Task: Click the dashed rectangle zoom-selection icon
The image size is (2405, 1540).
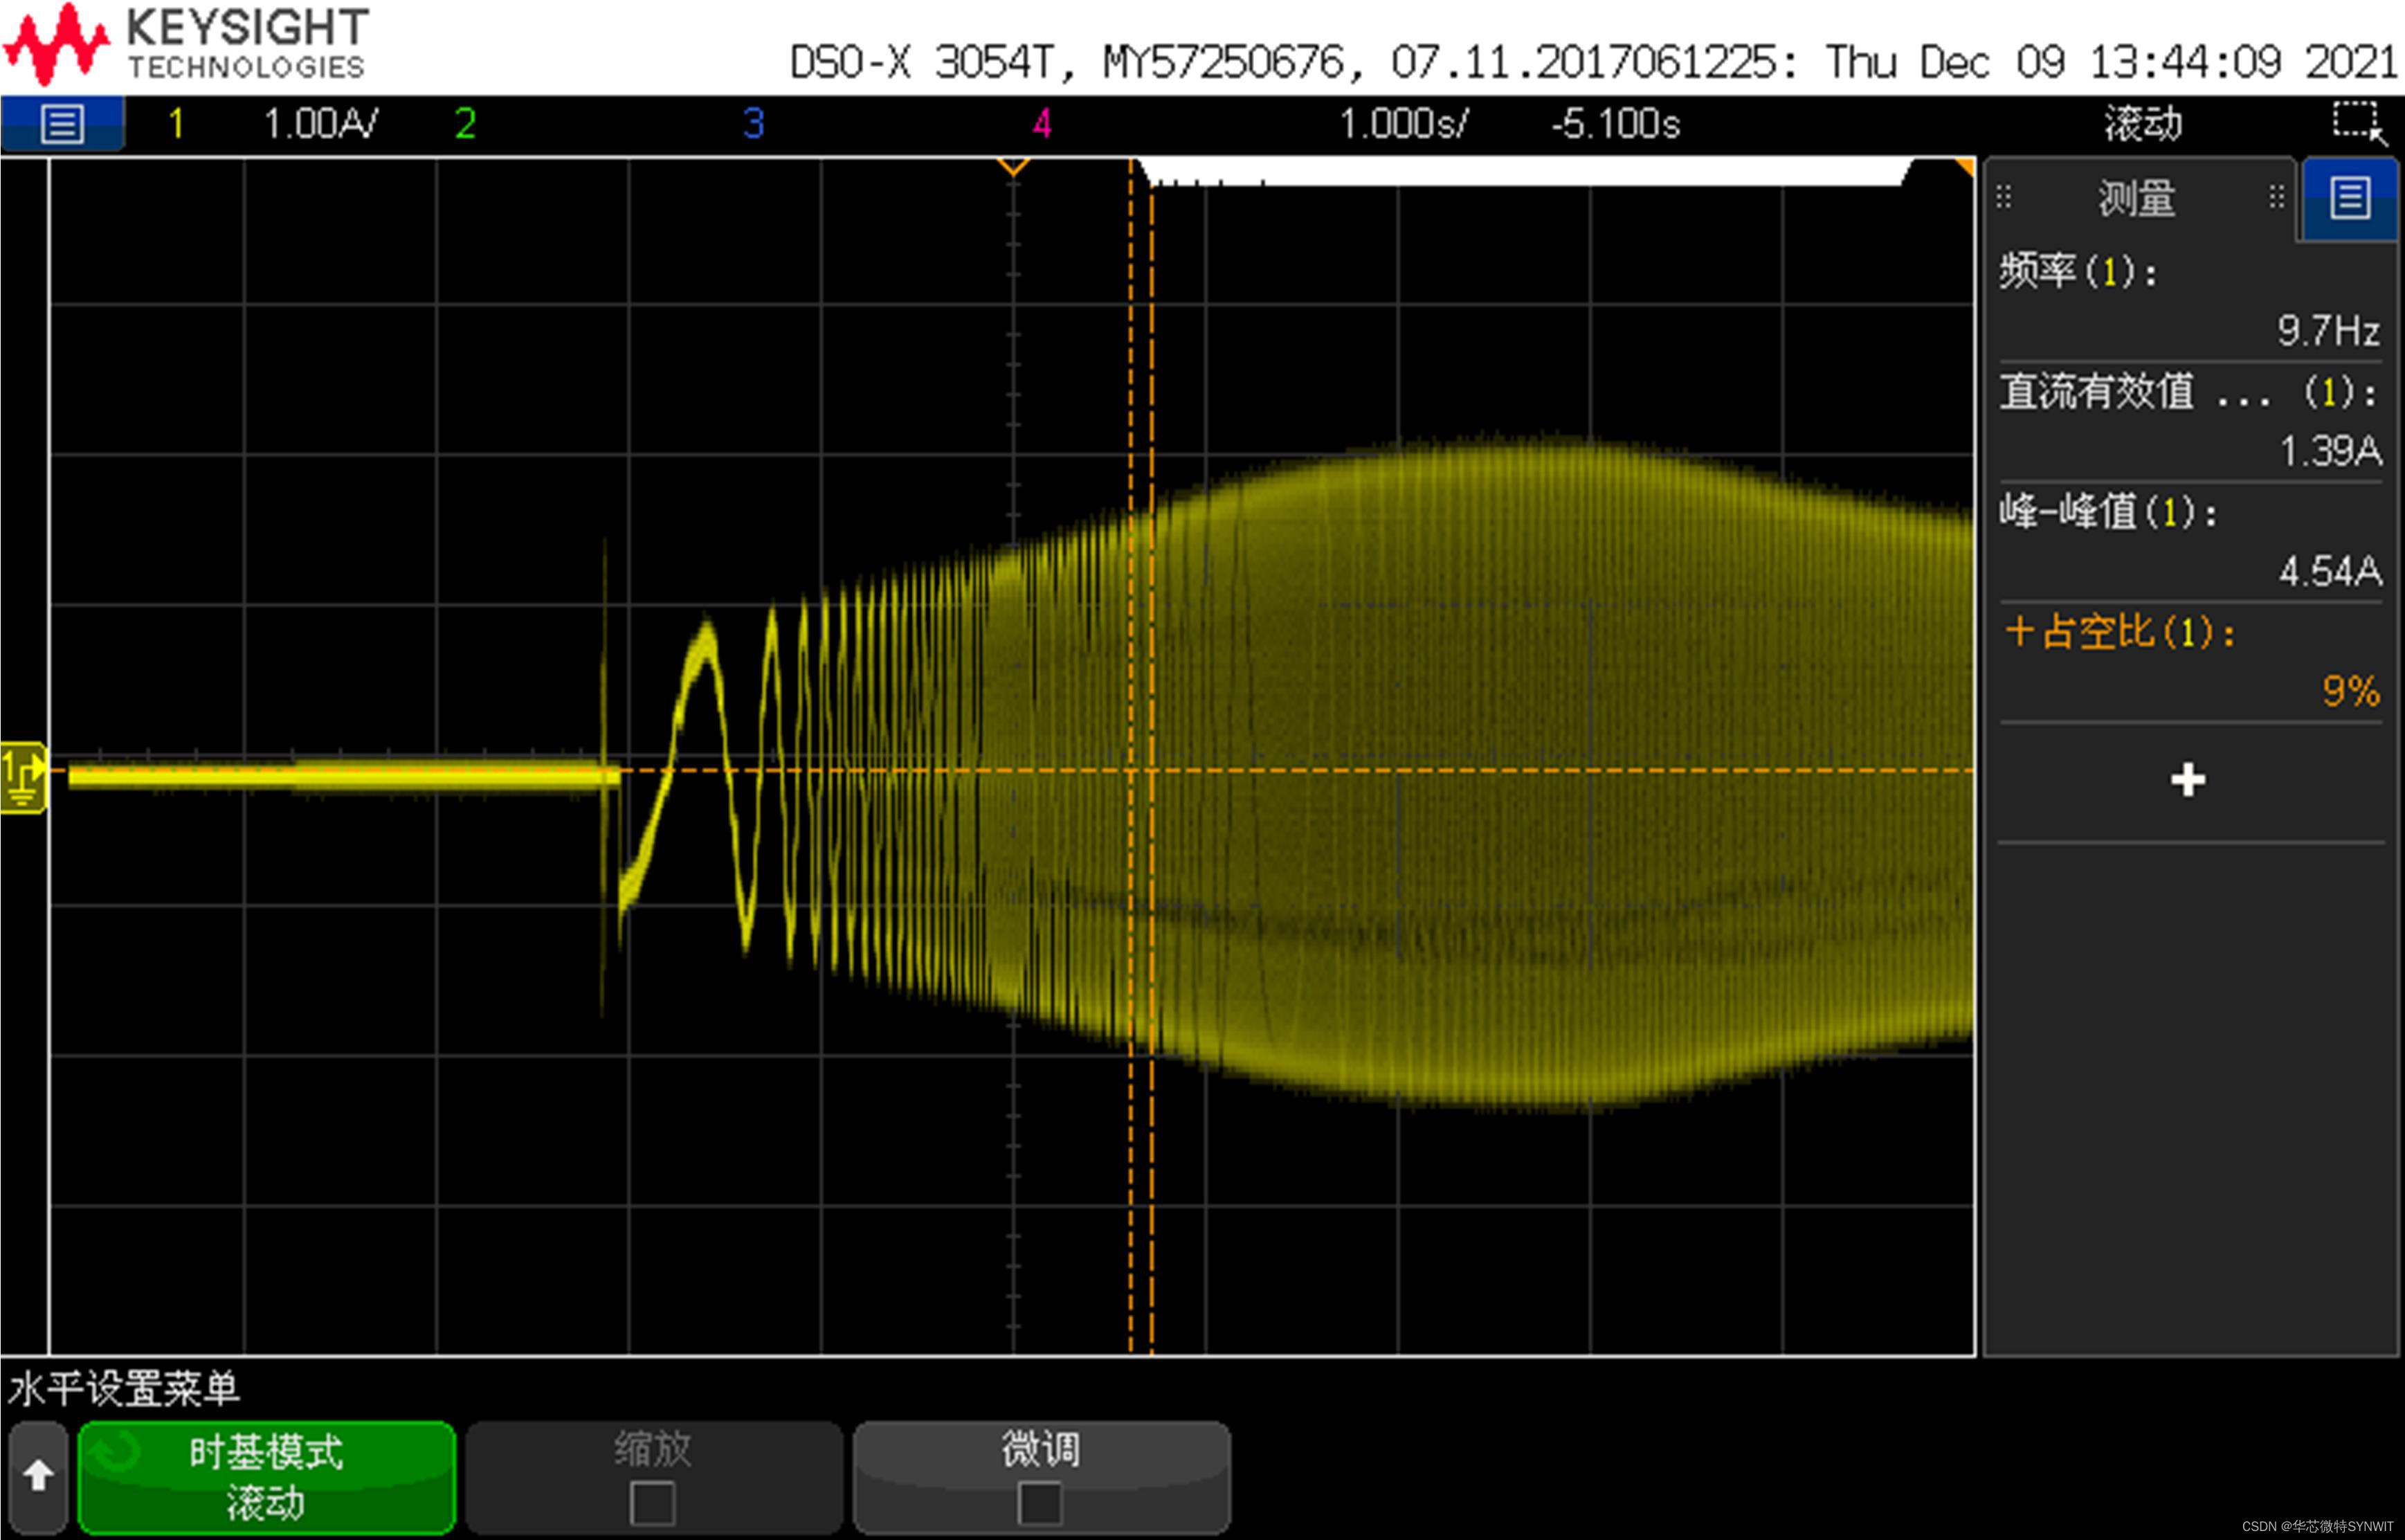Action: coord(2358,123)
